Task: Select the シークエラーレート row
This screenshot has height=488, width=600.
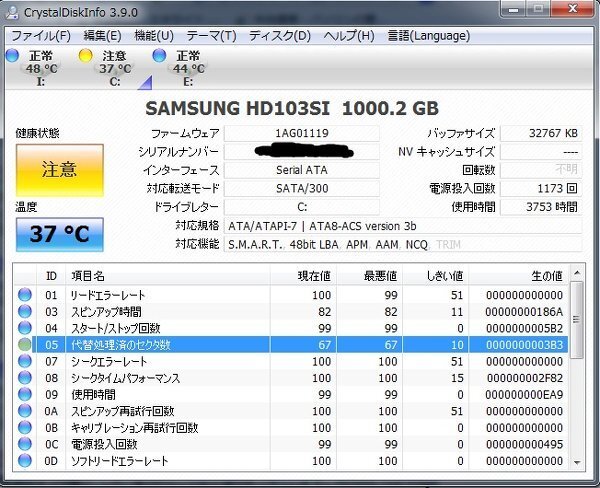Action: (291, 361)
